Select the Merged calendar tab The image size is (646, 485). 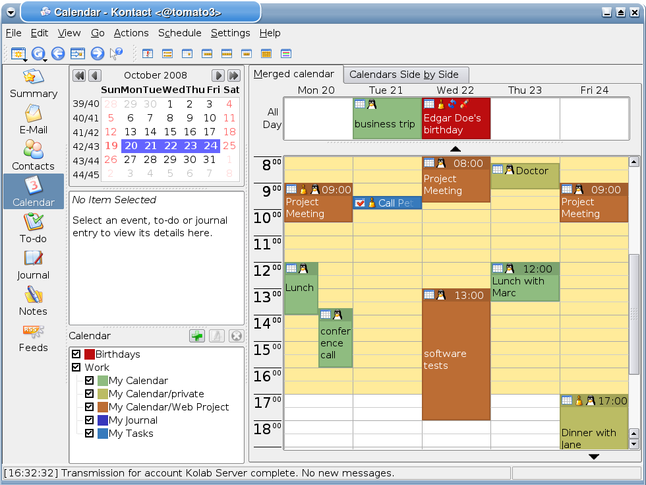(296, 74)
